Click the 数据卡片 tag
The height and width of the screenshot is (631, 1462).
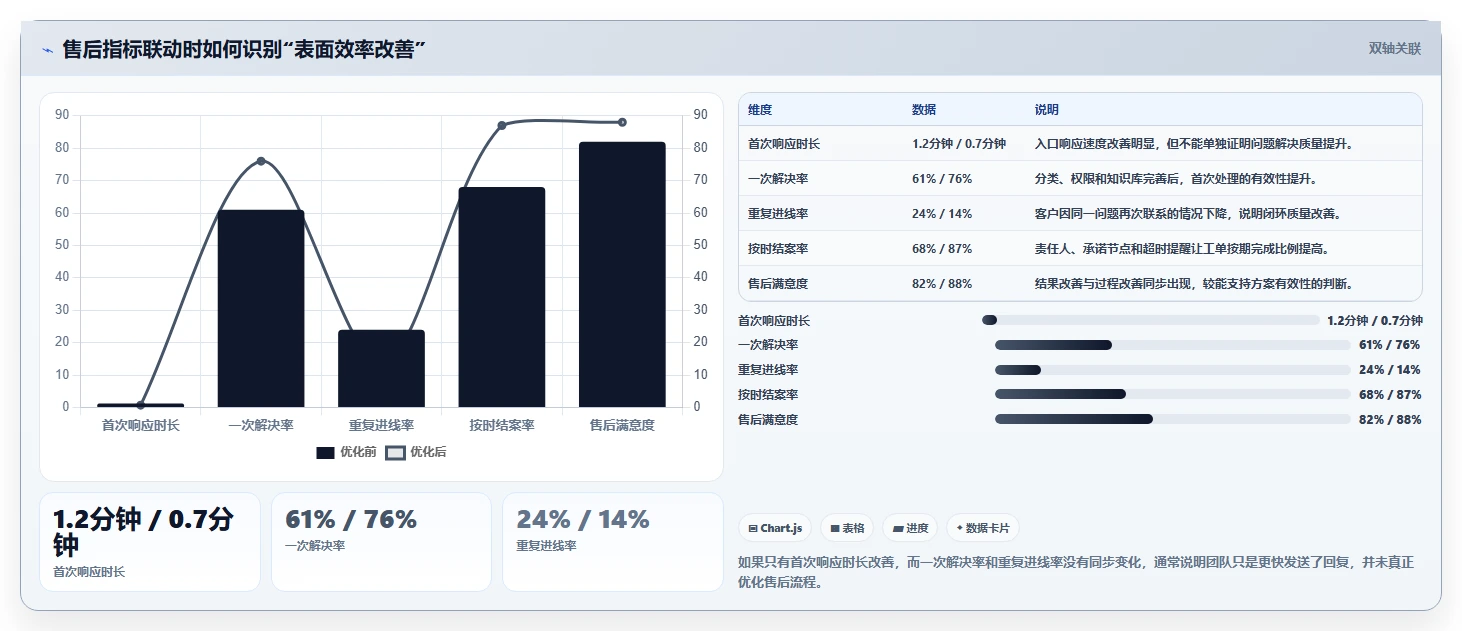click(x=983, y=528)
